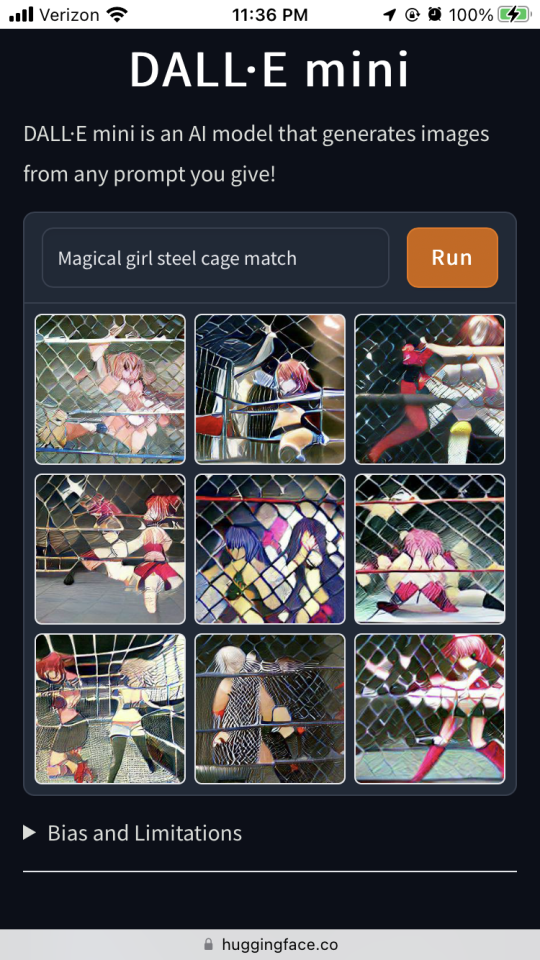The image size is (540, 960).
Task: Tap the location arrow status icon
Action: click(x=390, y=15)
